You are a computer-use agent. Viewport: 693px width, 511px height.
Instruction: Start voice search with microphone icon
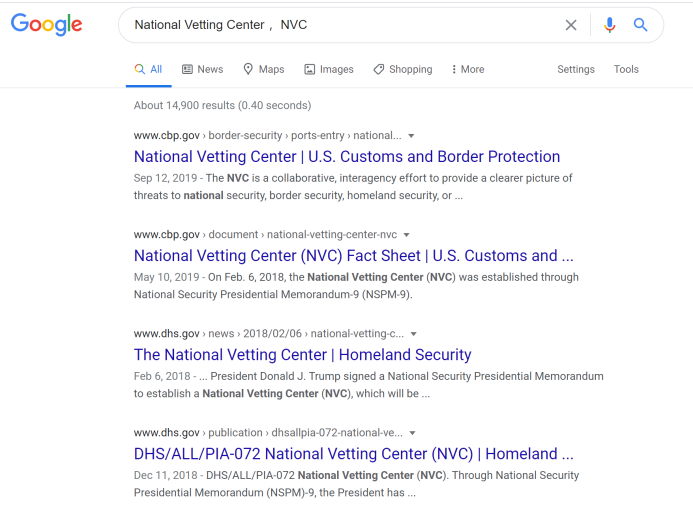[610, 25]
